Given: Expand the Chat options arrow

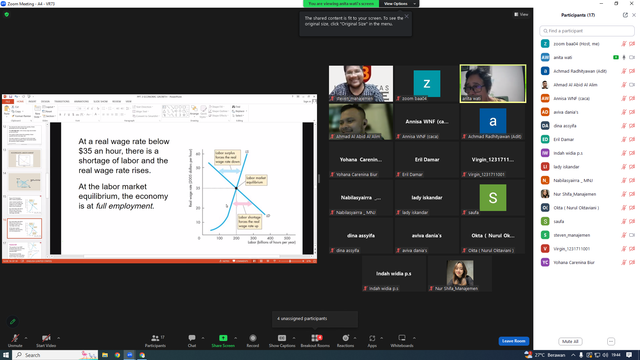Looking at the screenshot, I should tap(203, 338).
